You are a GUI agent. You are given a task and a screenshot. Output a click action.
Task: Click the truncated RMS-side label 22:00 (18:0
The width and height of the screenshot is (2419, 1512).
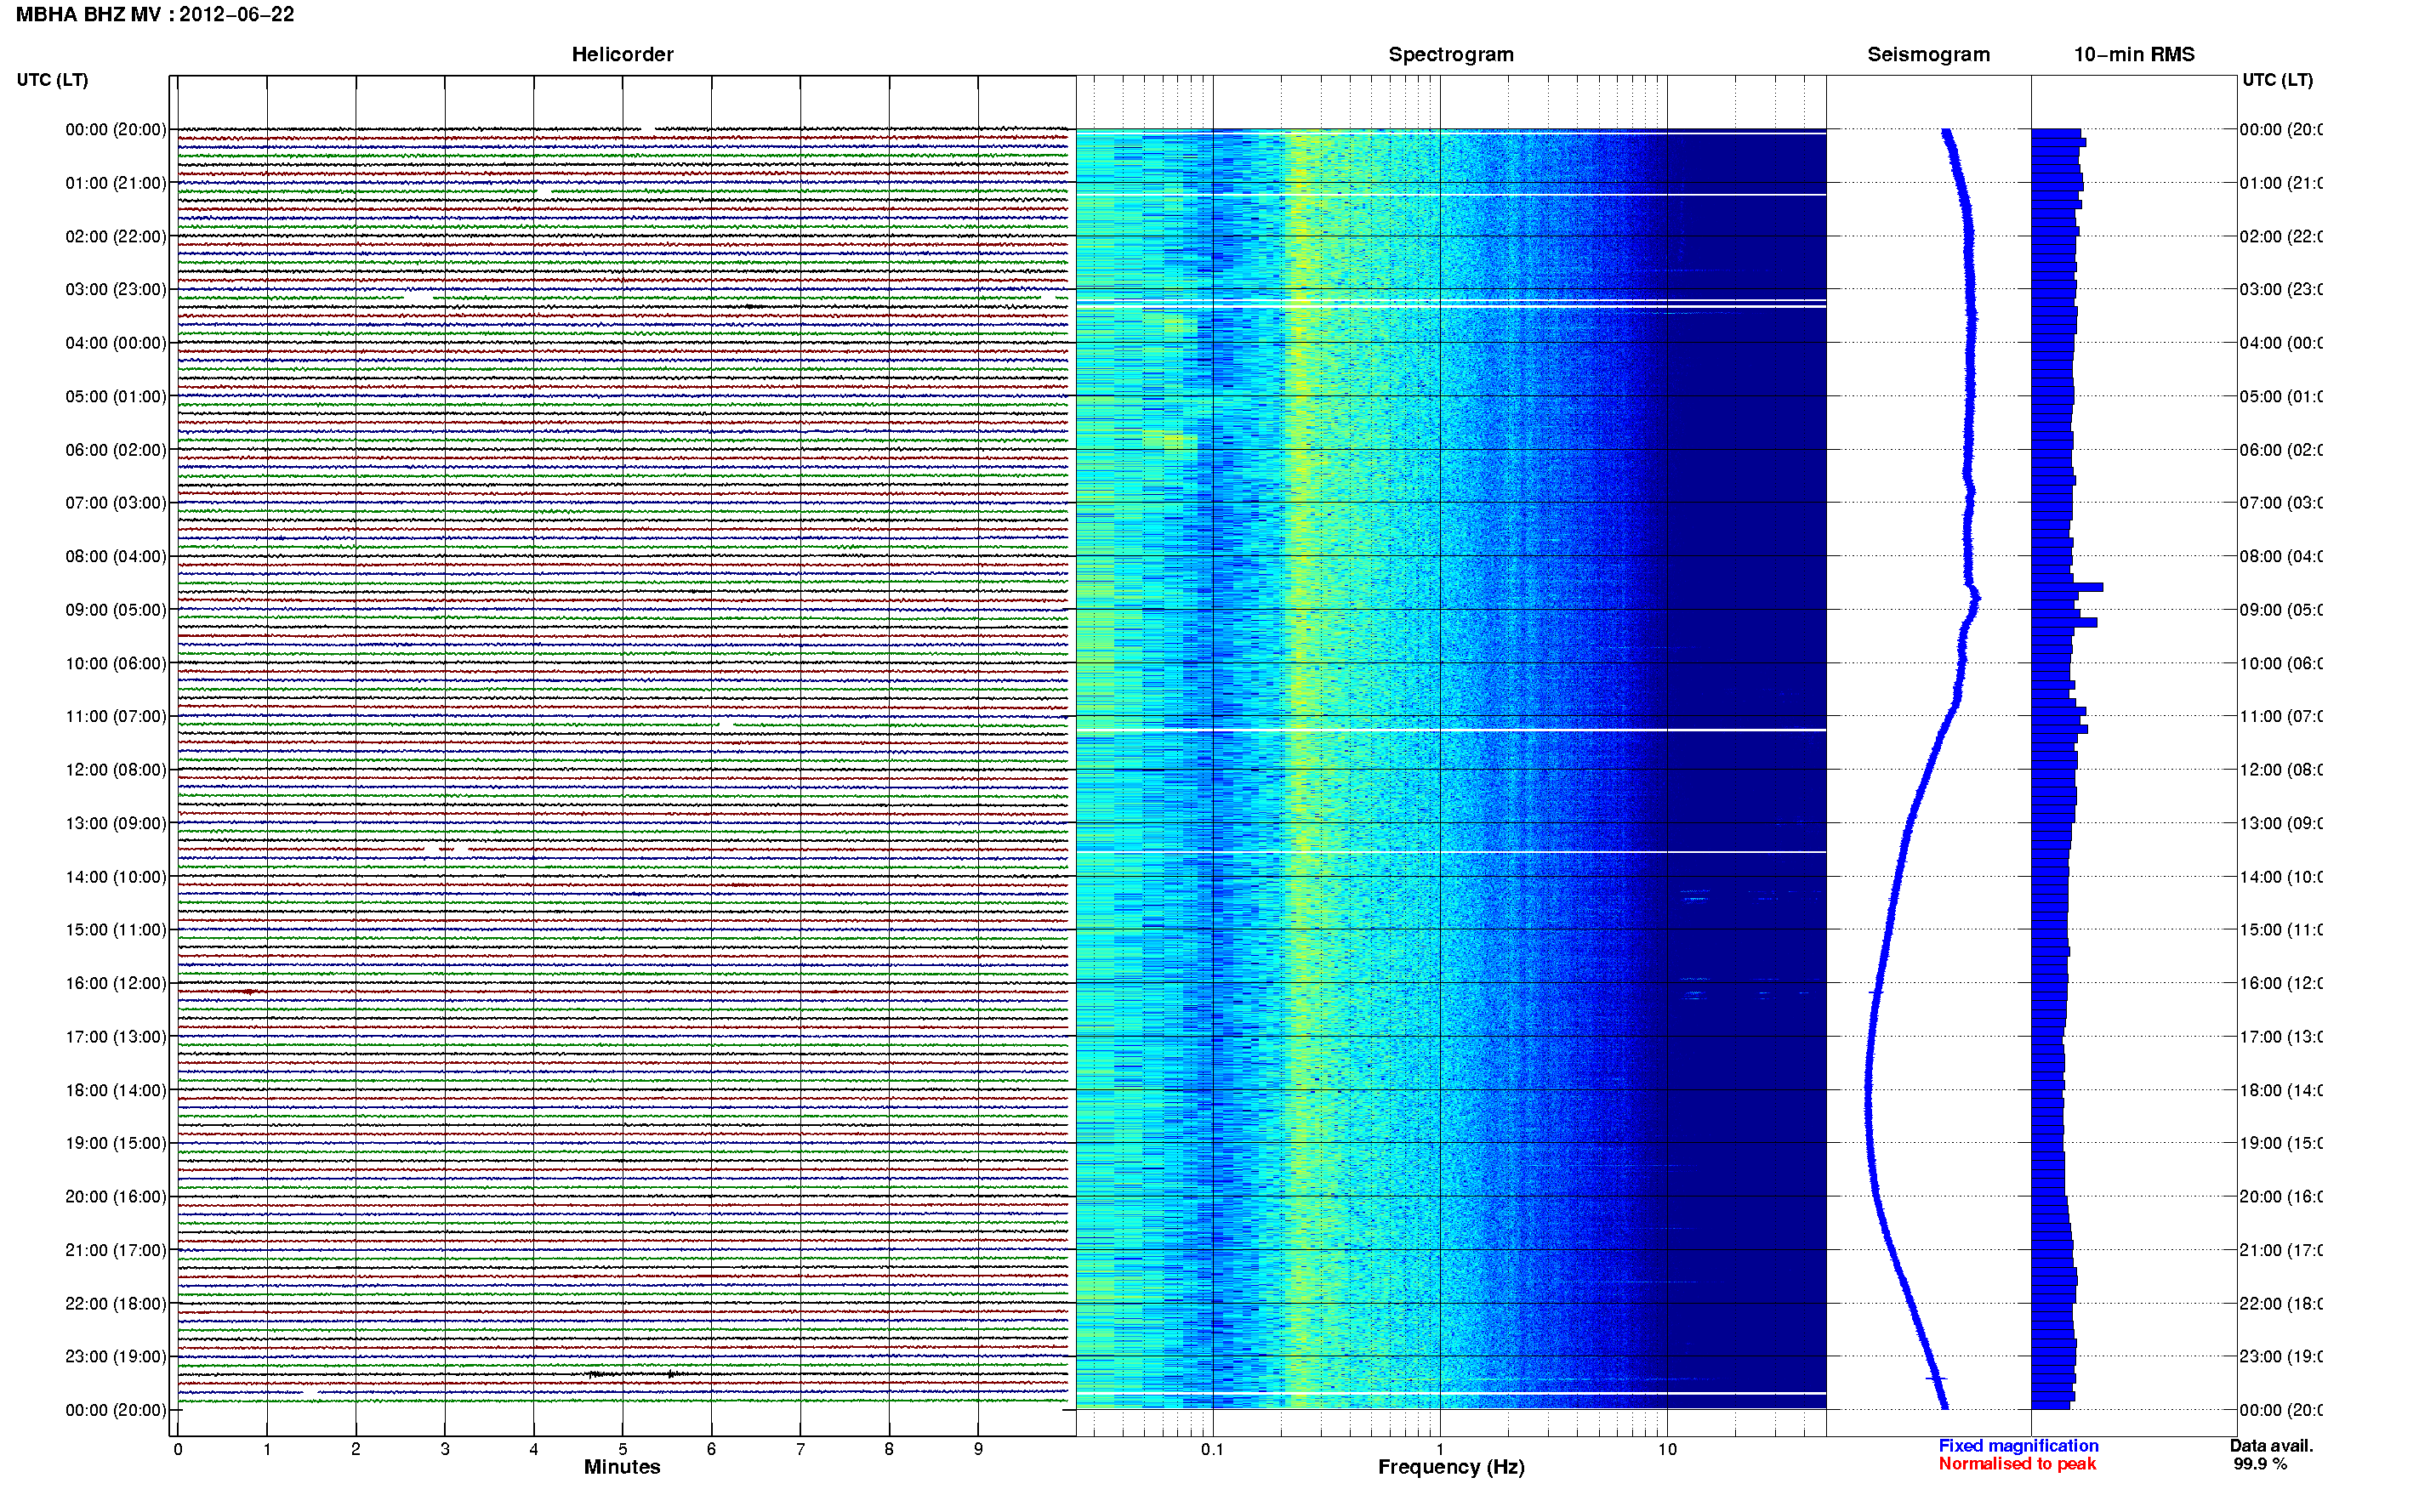click(x=2281, y=1304)
